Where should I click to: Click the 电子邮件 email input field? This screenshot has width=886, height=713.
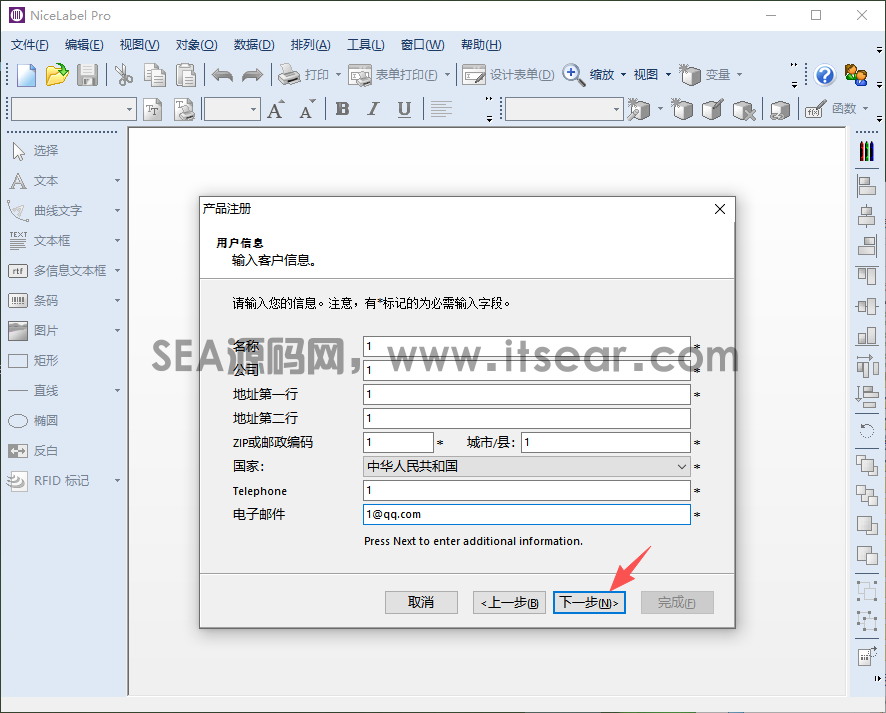click(x=527, y=515)
